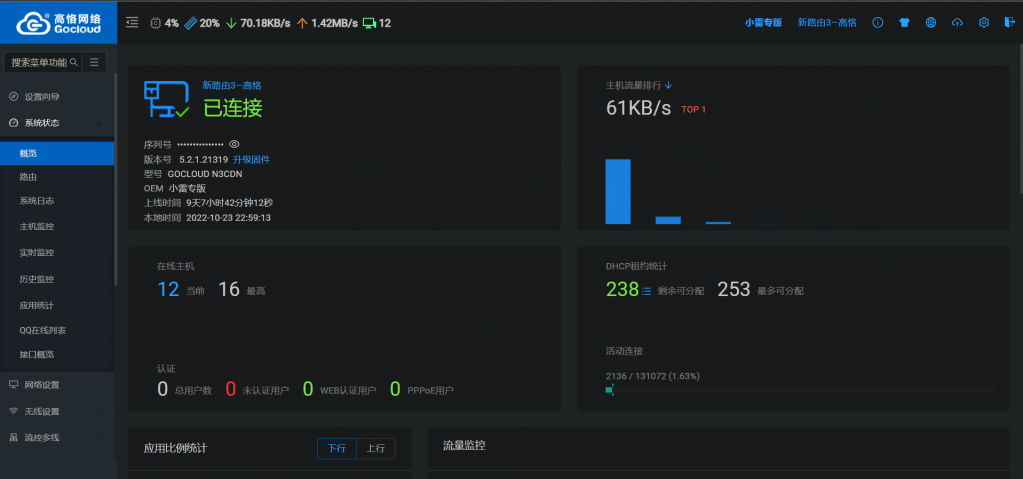The image size is (1023, 479).
Task: Expand the 网络设置 sidebar menu
Action: (57, 385)
